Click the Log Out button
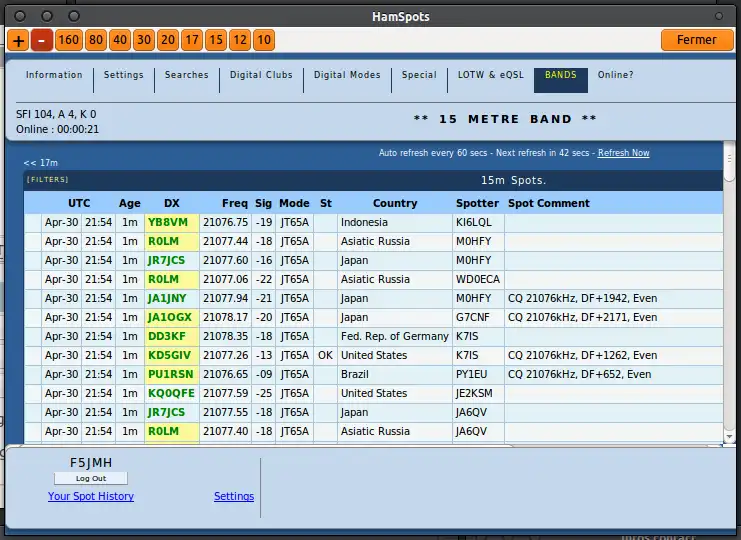The height and width of the screenshot is (540, 741). [x=91, y=479]
